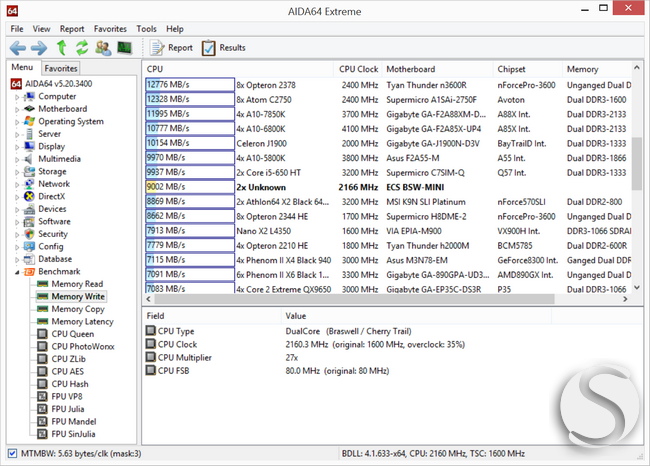
Task: Select the Devices icon in tree
Action: click(29, 209)
